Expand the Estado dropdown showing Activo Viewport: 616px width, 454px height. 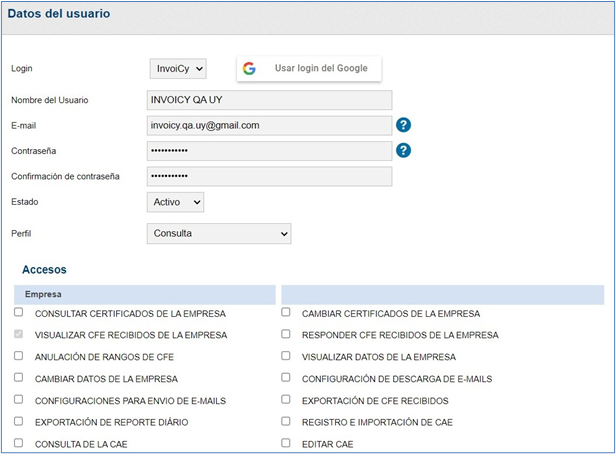pos(175,202)
